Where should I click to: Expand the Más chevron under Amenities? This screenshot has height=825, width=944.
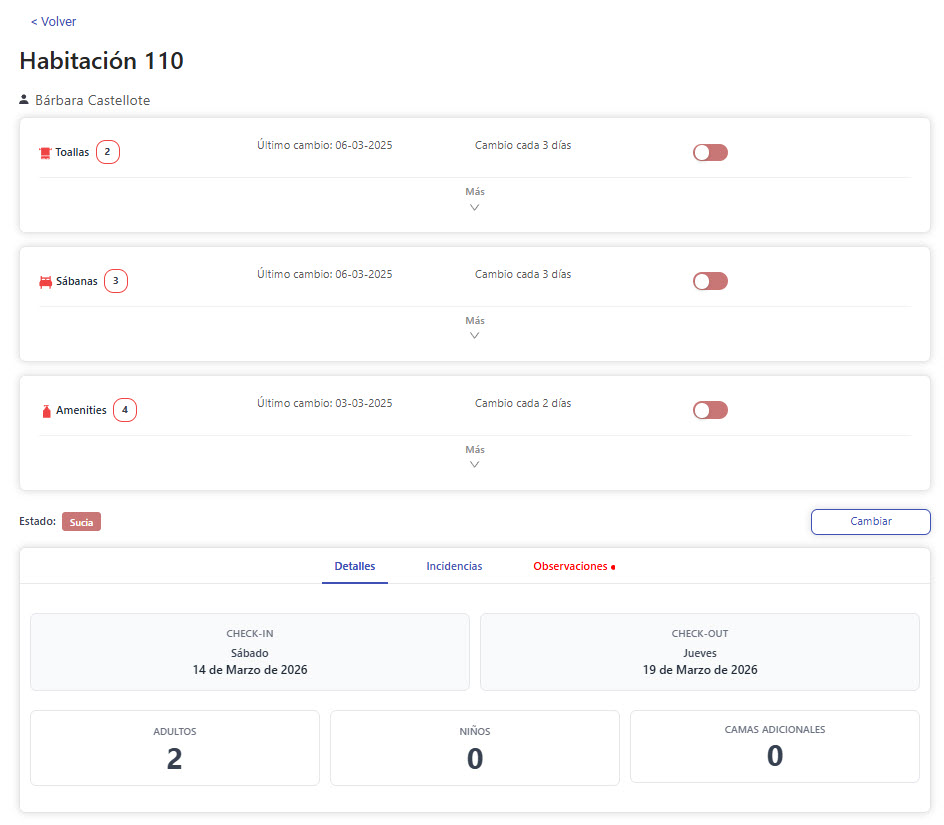pos(475,458)
